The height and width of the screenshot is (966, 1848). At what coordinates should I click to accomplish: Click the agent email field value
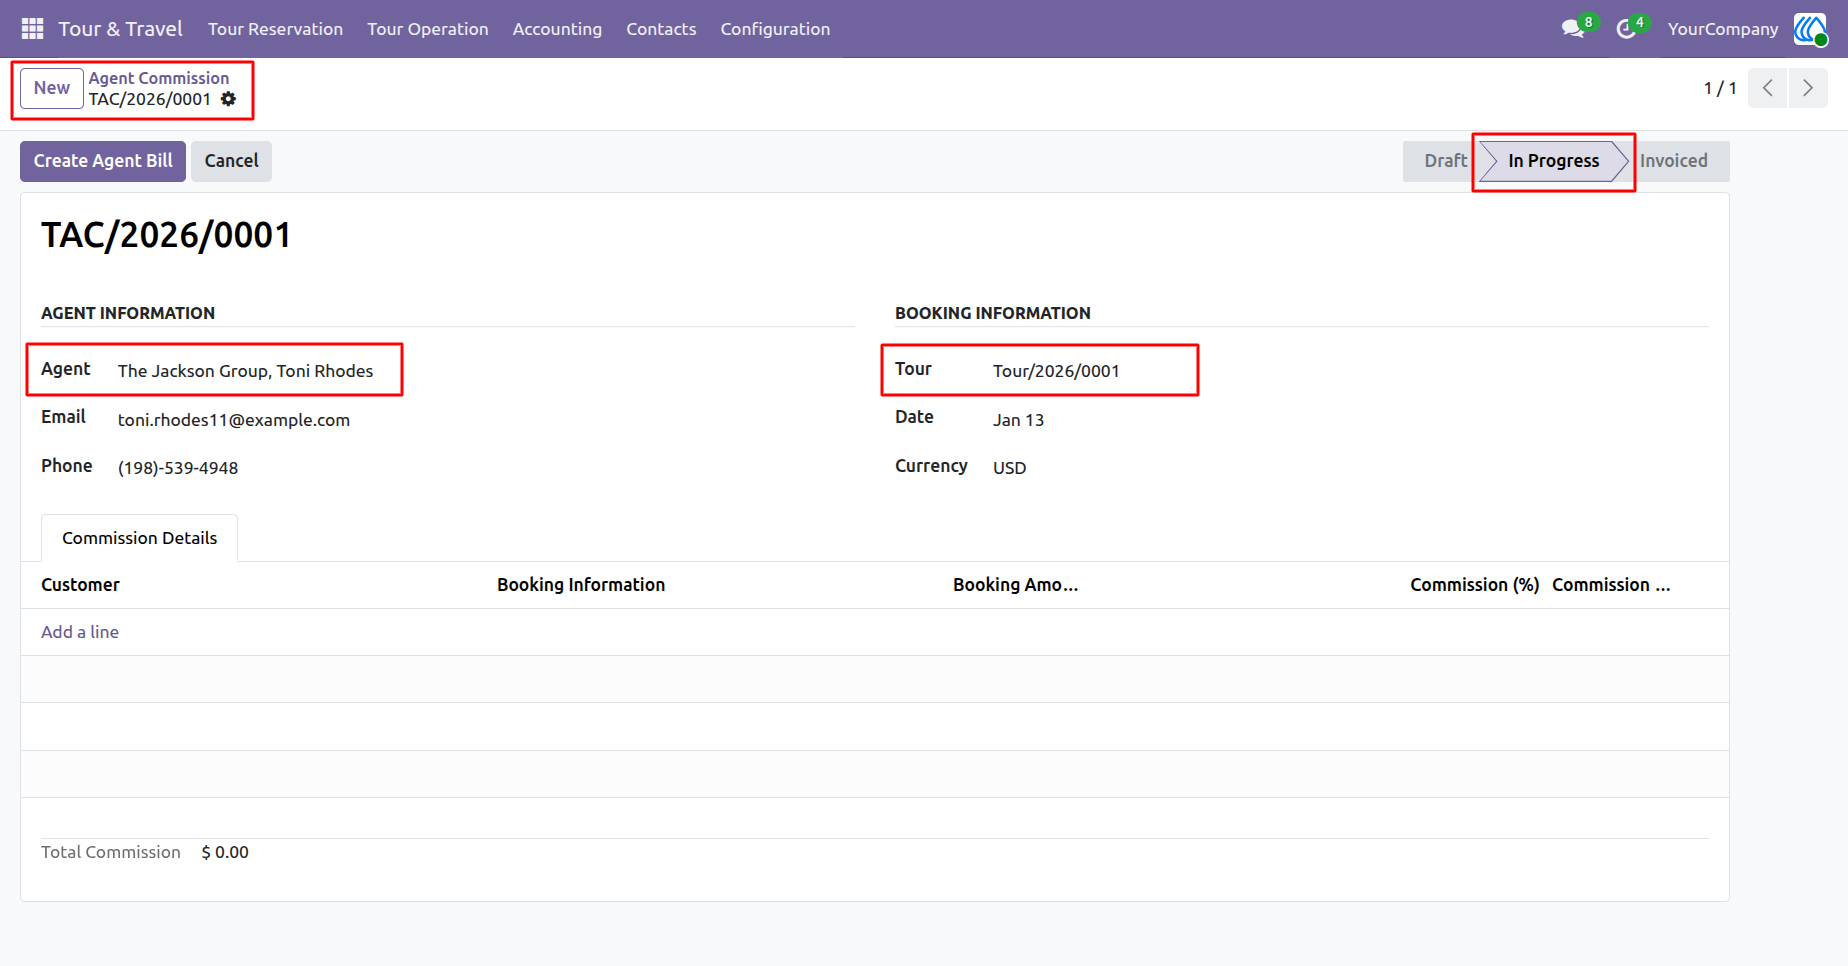click(x=234, y=420)
